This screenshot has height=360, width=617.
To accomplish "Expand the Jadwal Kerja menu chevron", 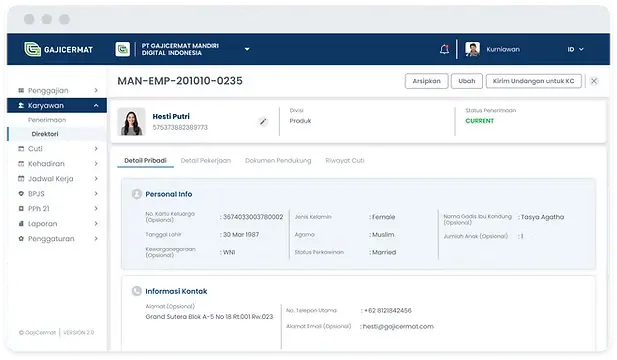I will [x=96, y=179].
